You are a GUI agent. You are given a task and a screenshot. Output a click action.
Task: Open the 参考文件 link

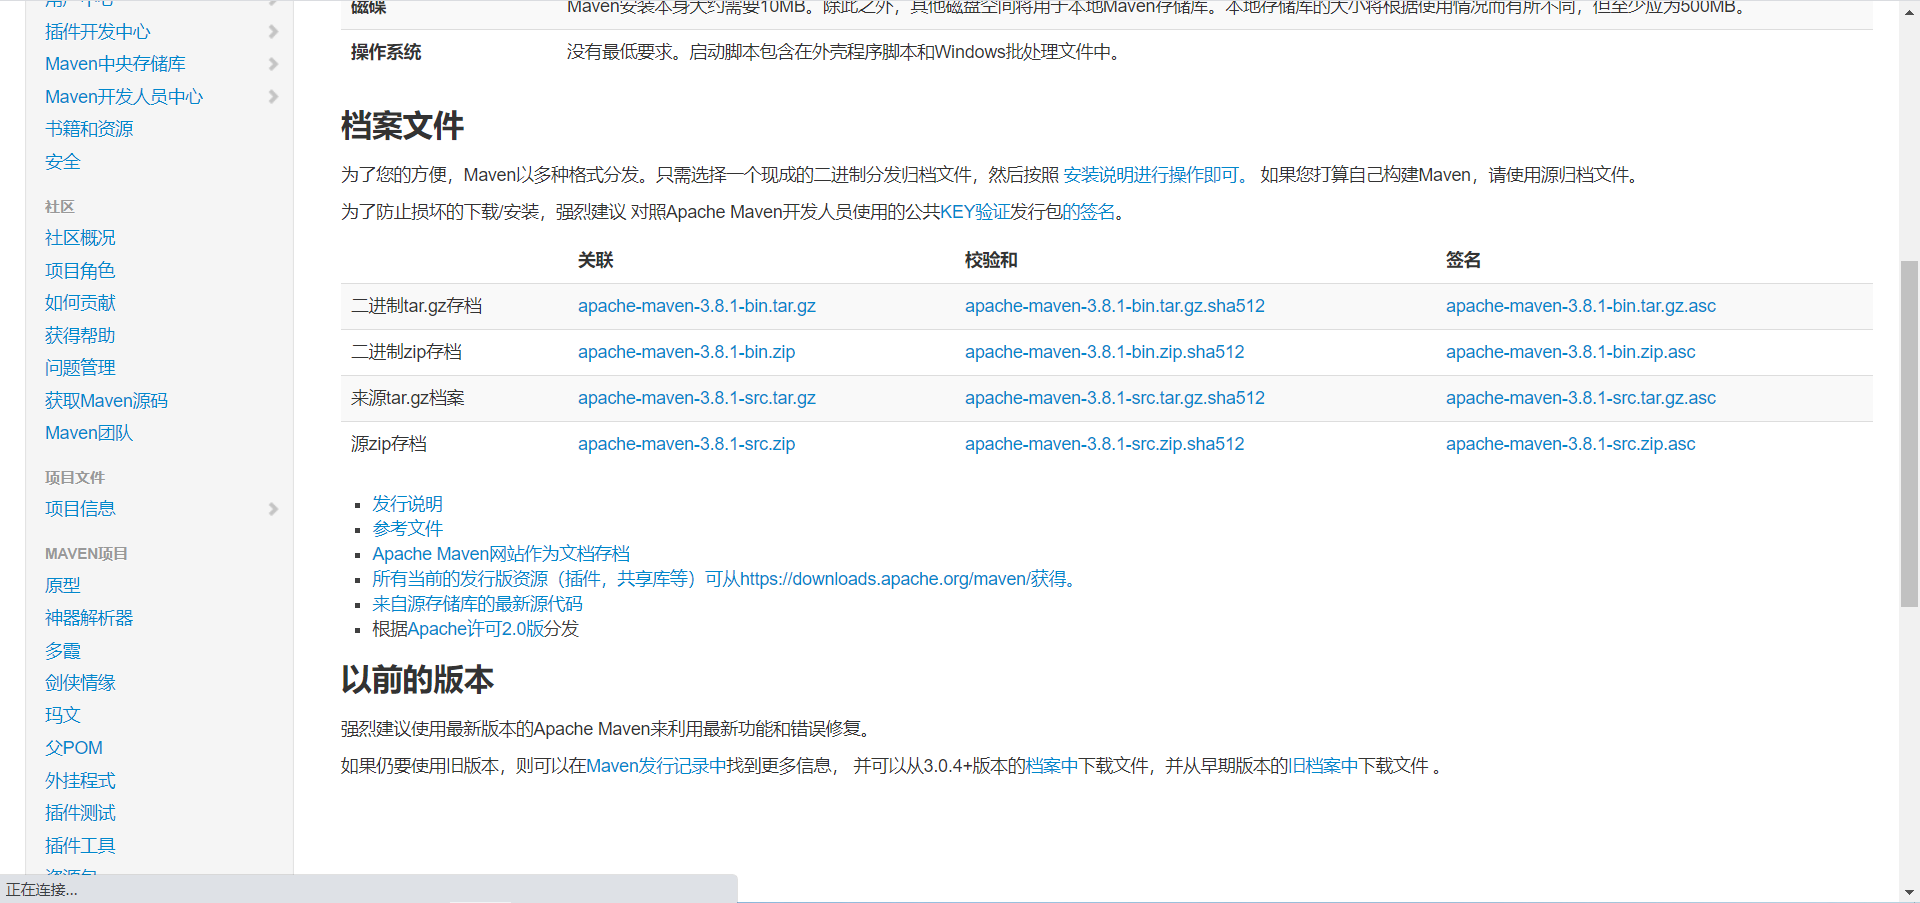[x=407, y=529]
